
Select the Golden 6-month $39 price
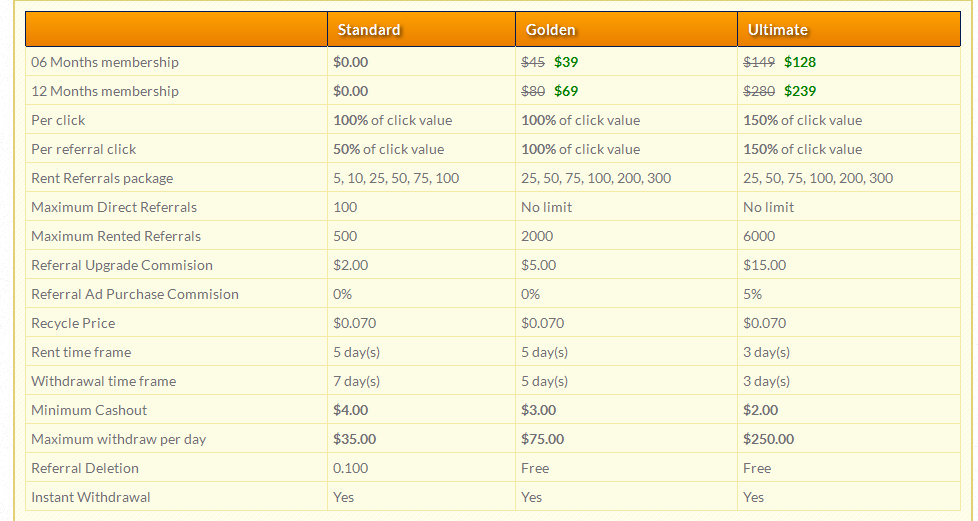[x=566, y=62]
